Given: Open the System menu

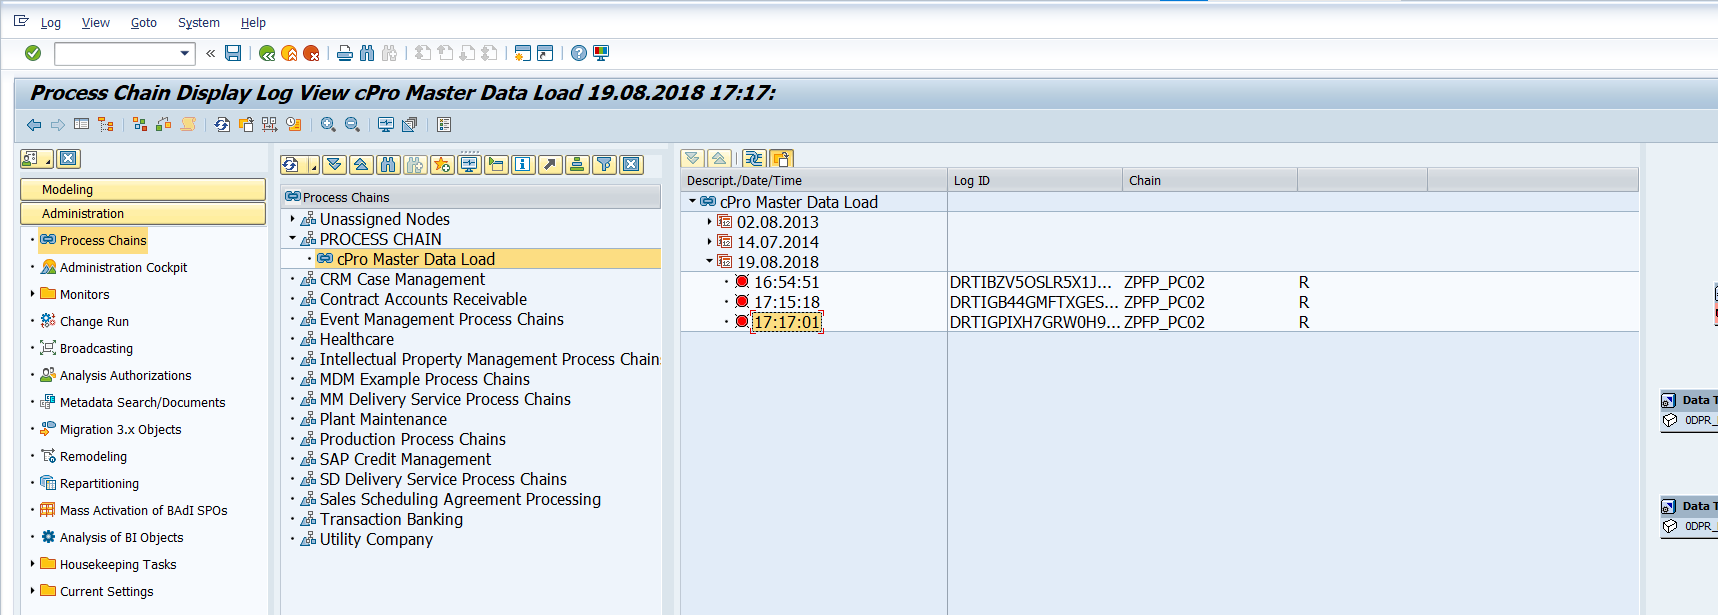Looking at the screenshot, I should (x=198, y=22).
